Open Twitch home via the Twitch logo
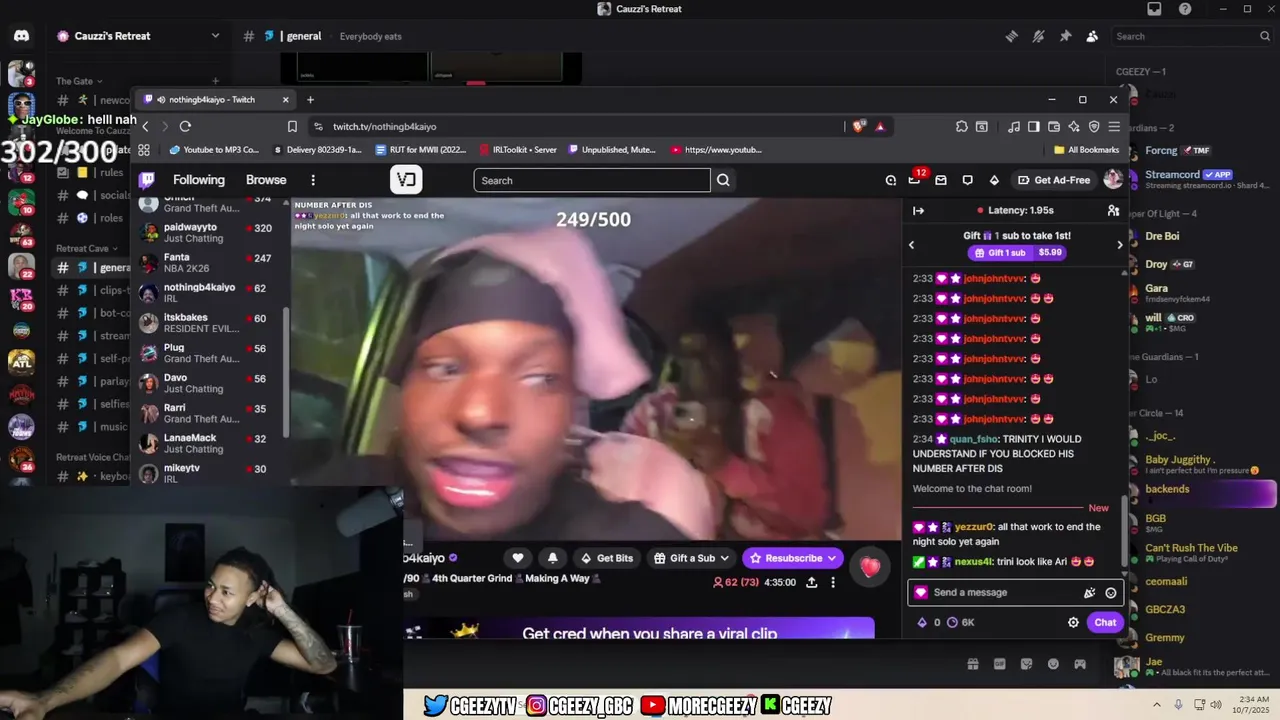This screenshot has height=720, width=1280. 146,180
